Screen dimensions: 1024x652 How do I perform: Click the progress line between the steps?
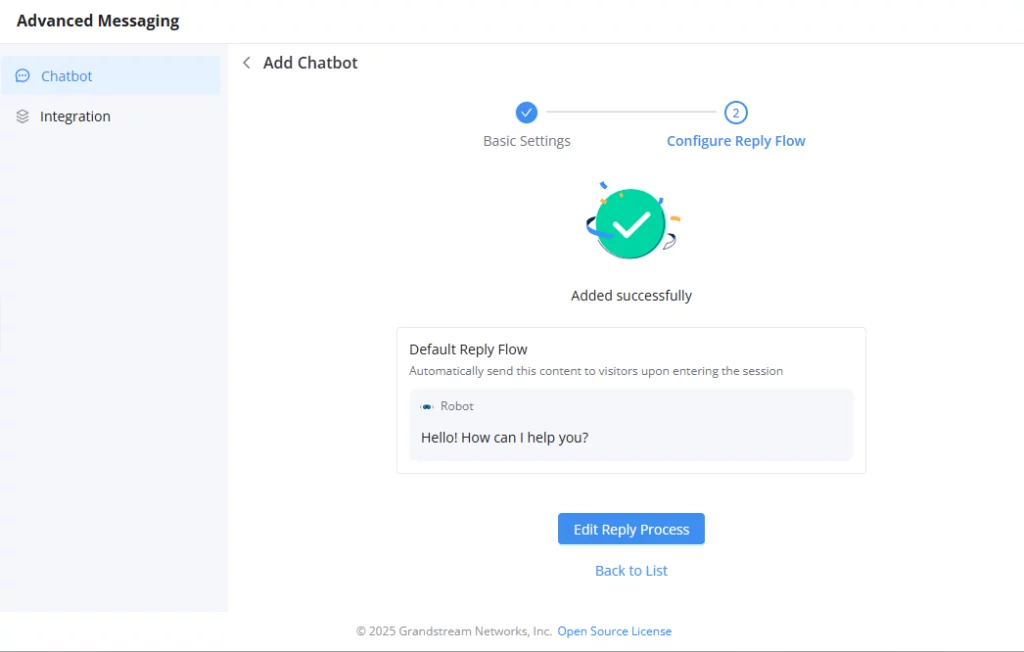631,112
